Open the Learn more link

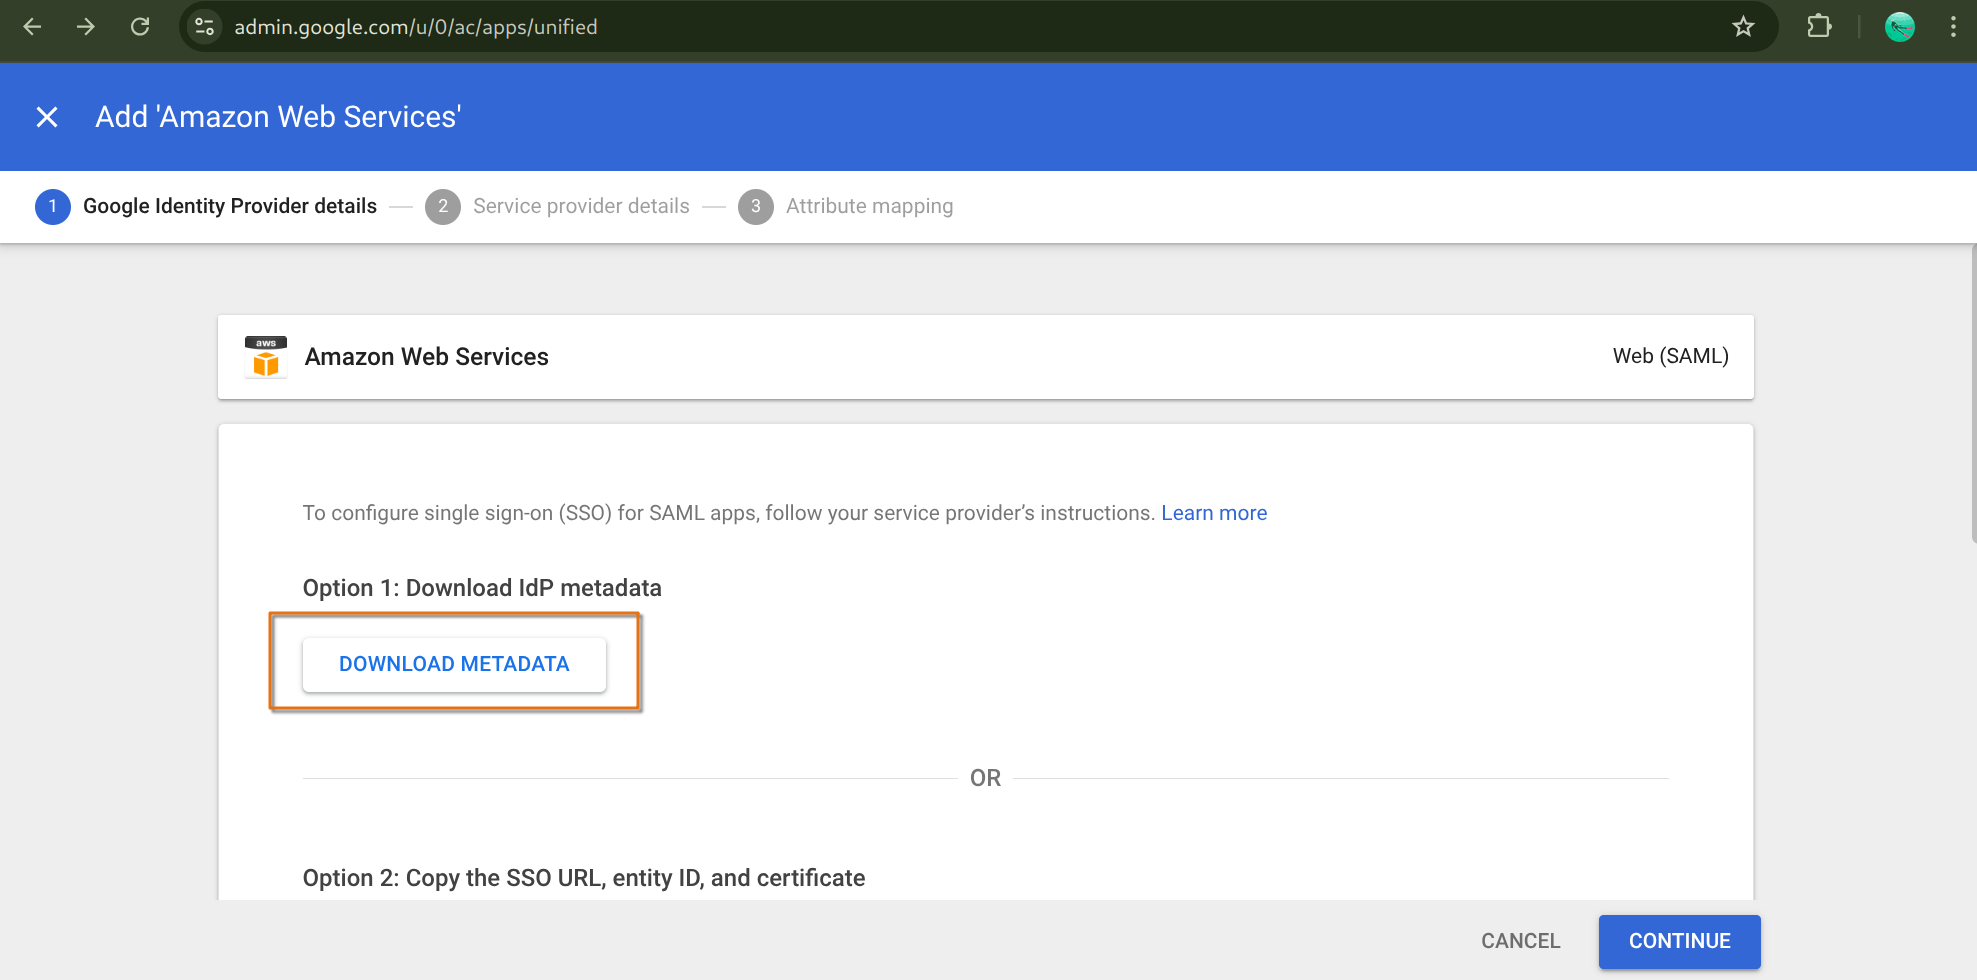coord(1214,513)
